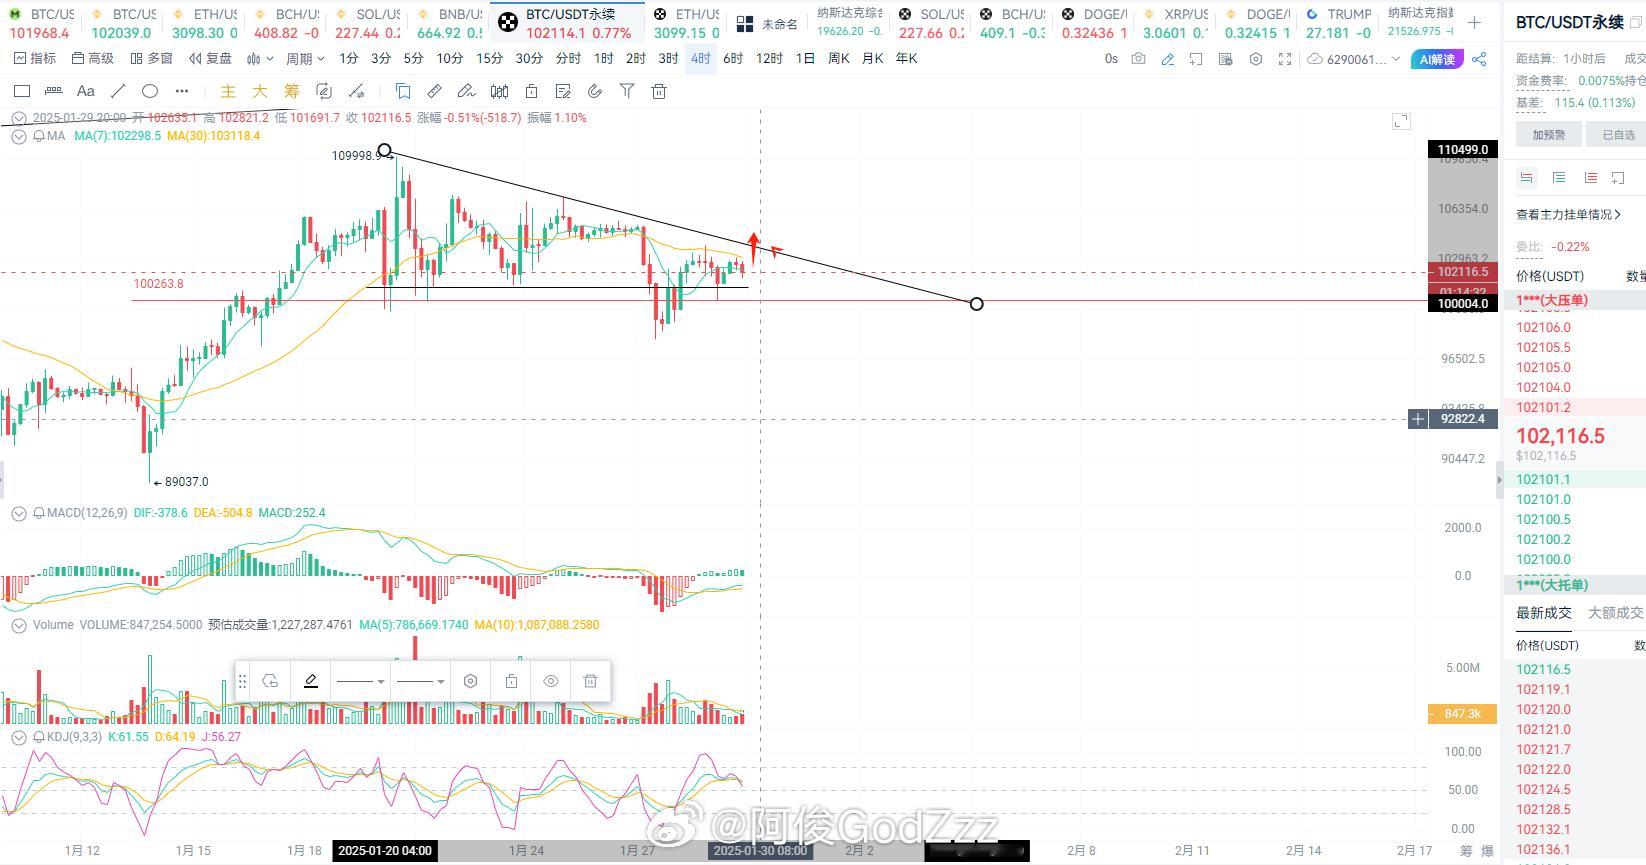Collapse candle info row chevron
Image resolution: width=1646 pixels, height=865 pixels.
point(18,118)
